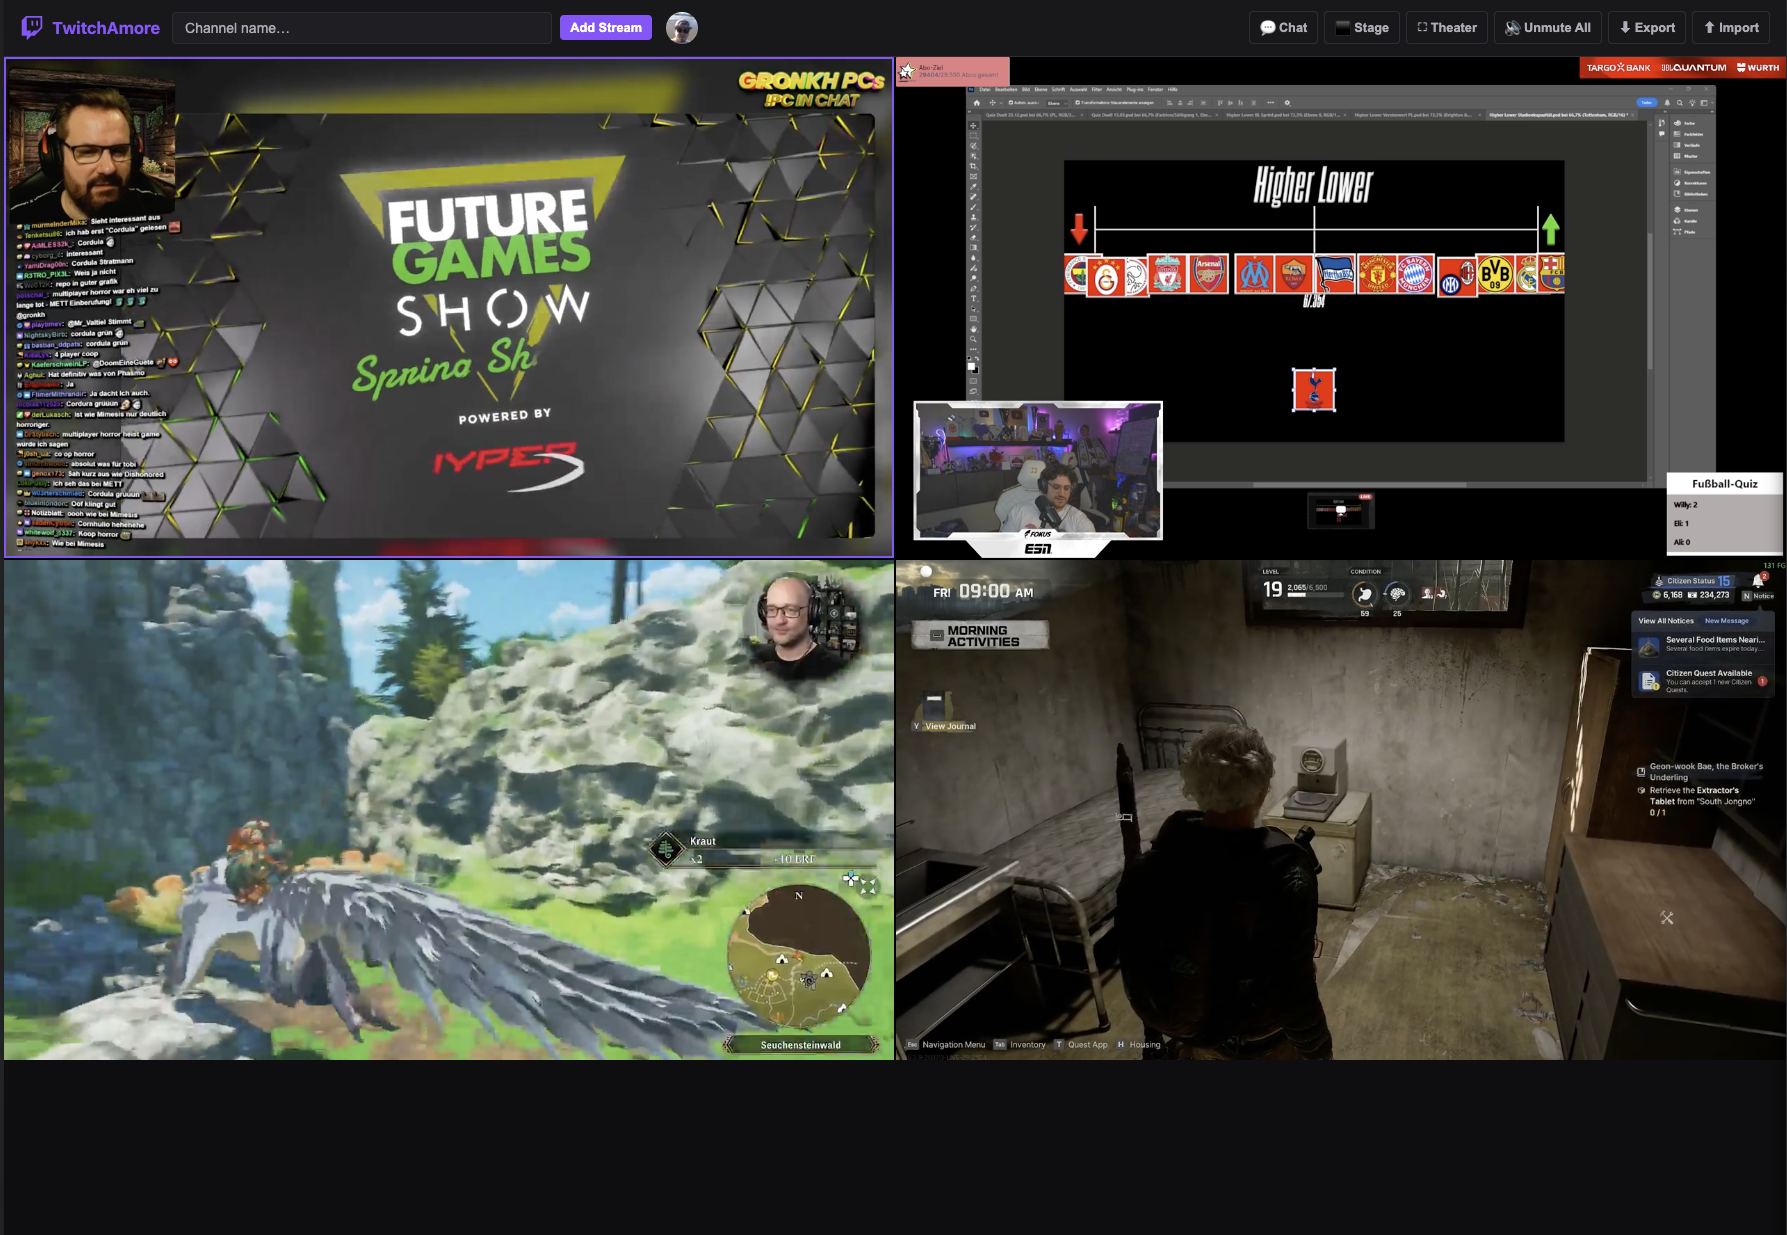Screen dimensions: 1787x1235
Task: Click the Add Stream button
Action: tap(605, 28)
